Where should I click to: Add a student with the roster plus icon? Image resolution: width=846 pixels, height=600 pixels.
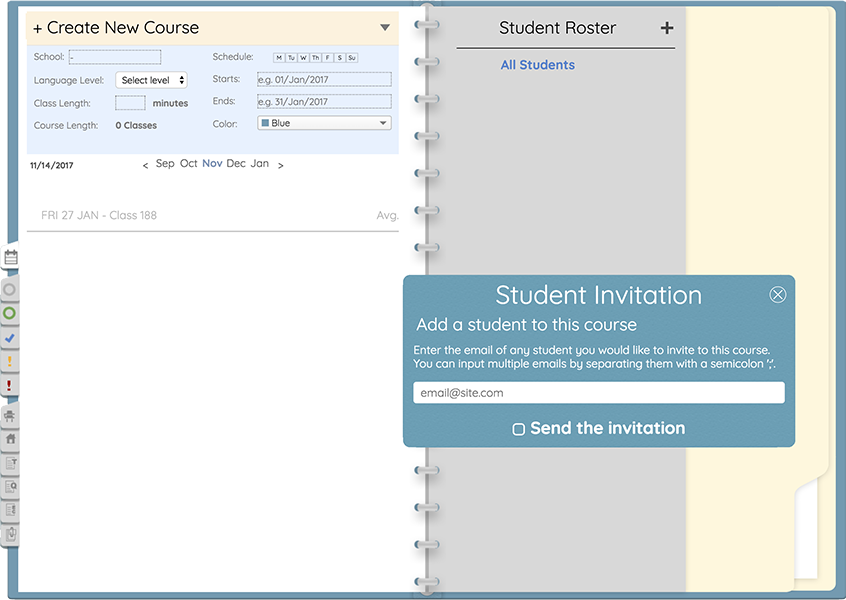click(667, 28)
